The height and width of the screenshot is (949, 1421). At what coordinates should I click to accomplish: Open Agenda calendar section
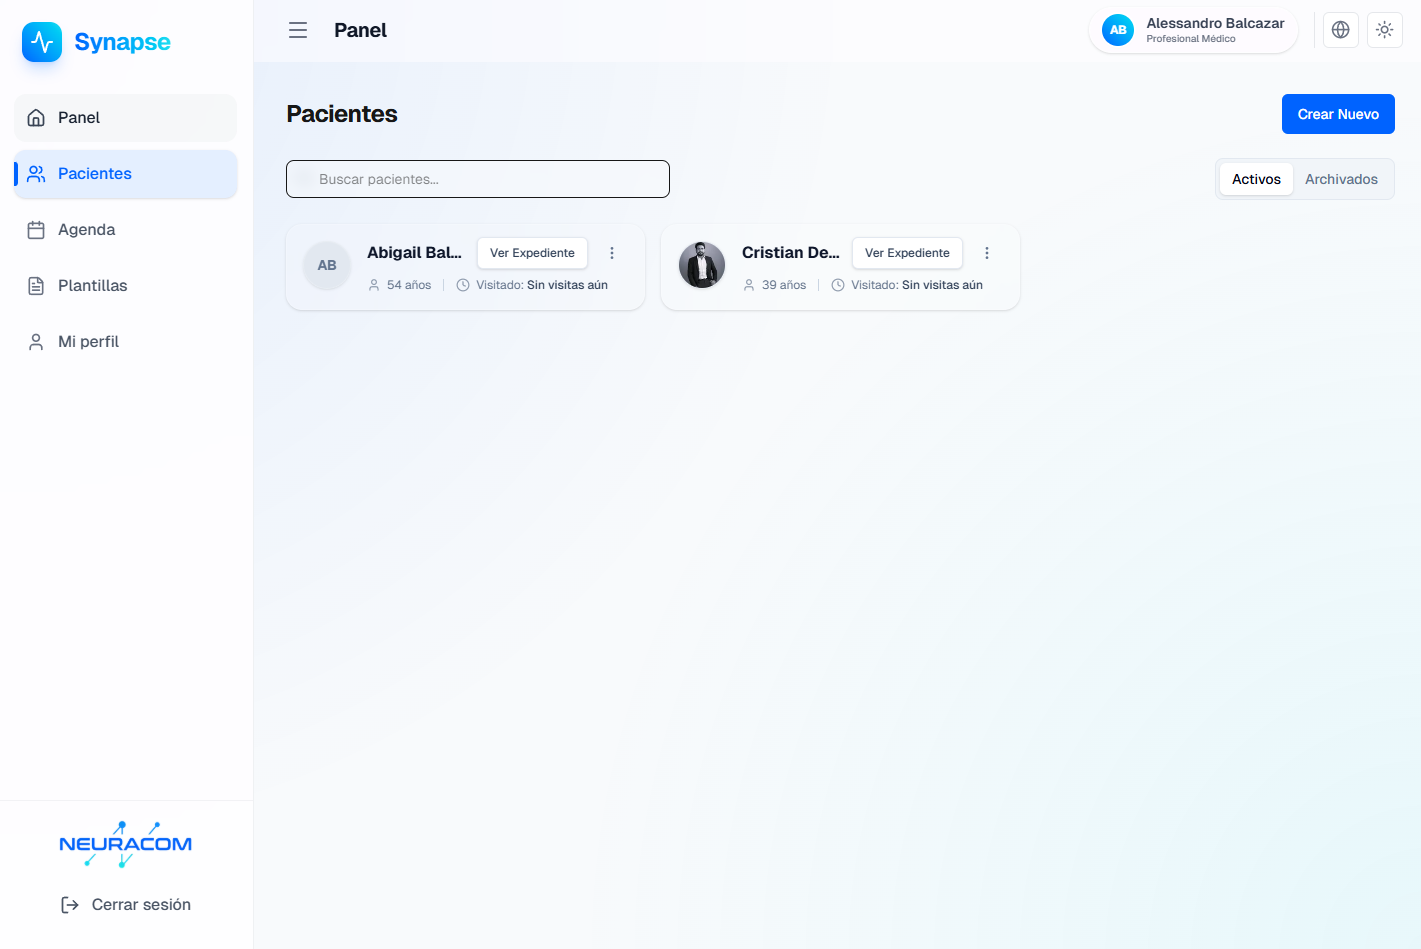pyautogui.click(x=126, y=230)
